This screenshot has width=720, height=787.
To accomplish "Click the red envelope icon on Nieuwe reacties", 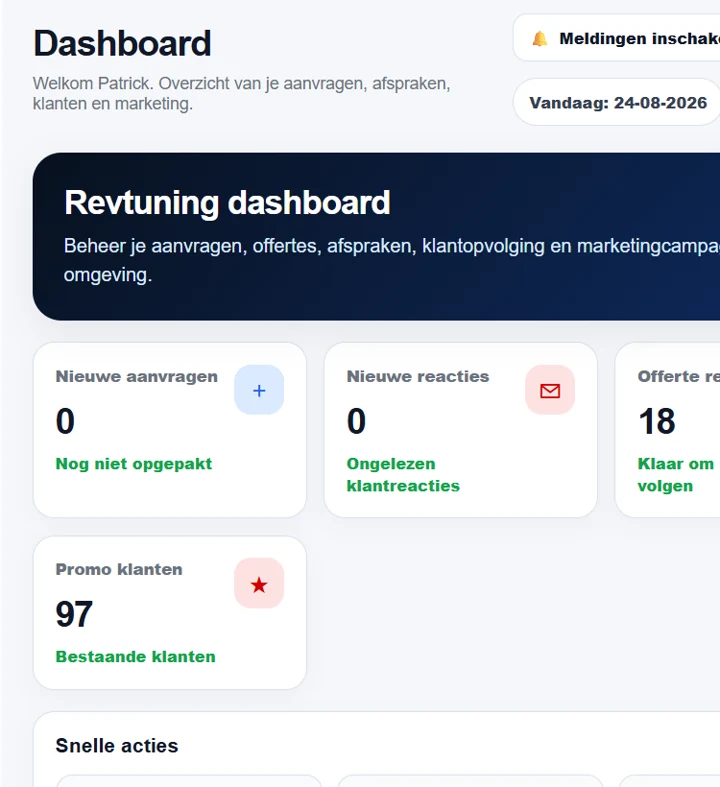I will click(550, 390).
